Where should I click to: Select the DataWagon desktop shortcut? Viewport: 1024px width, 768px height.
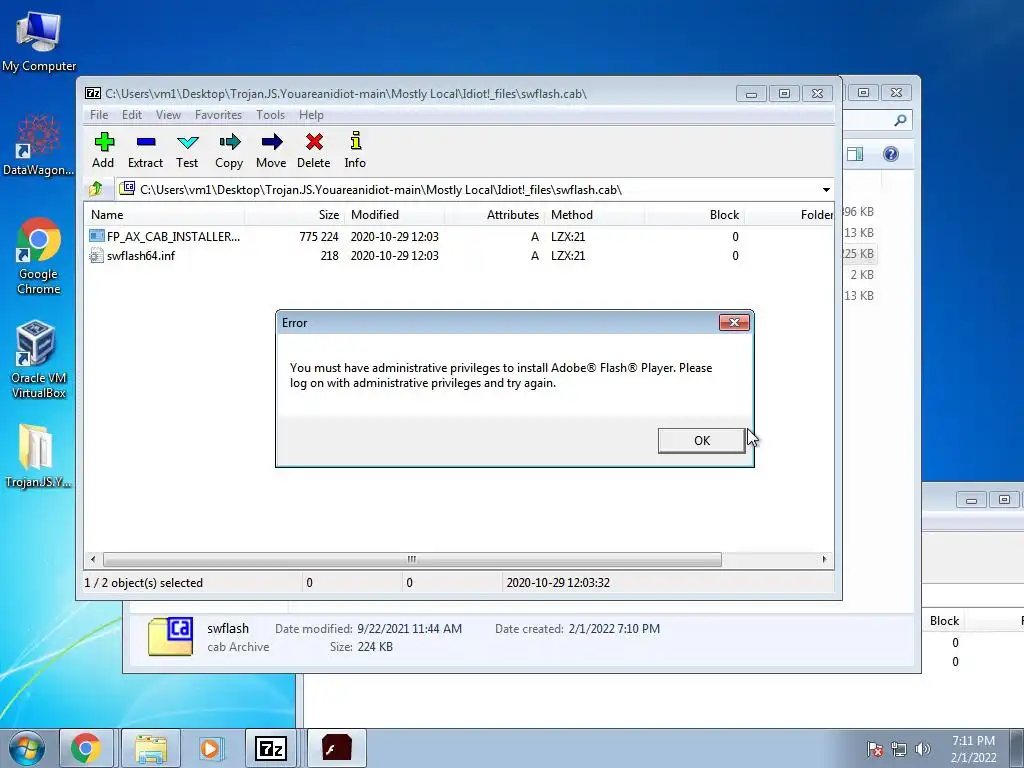(39, 145)
